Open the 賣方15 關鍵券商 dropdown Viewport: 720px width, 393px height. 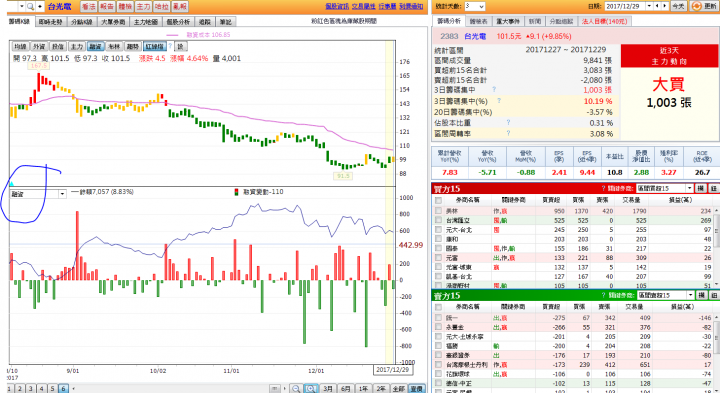pyautogui.click(x=665, y=295)
